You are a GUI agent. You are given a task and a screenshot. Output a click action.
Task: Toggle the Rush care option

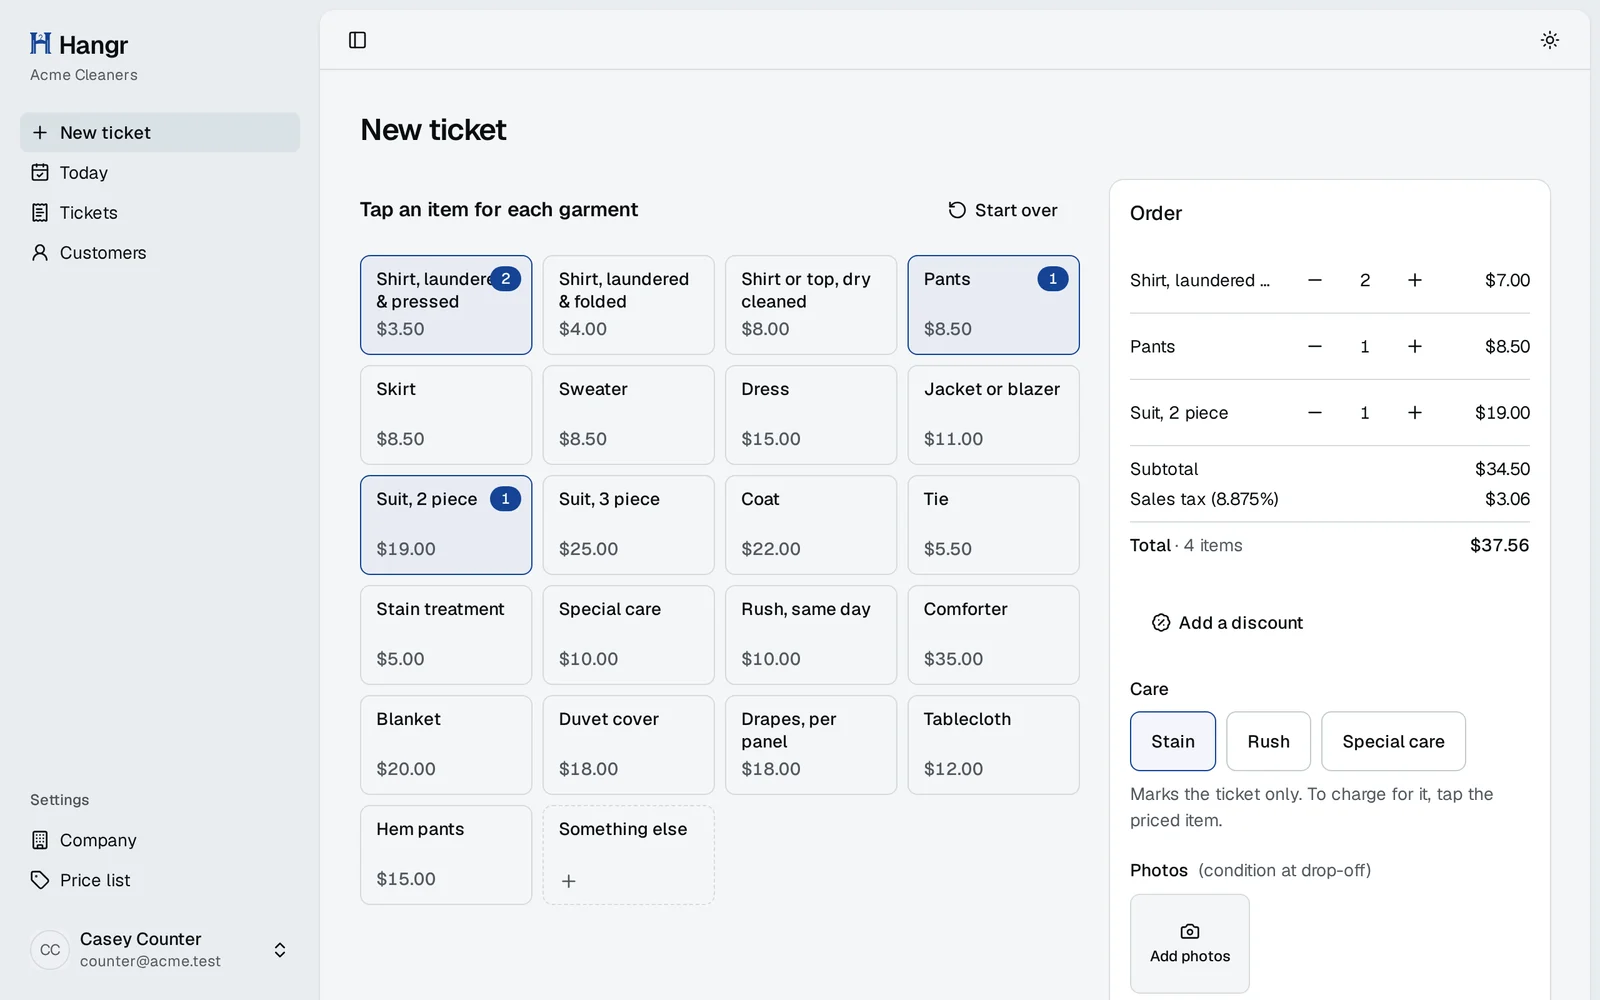click(1268, 741)
